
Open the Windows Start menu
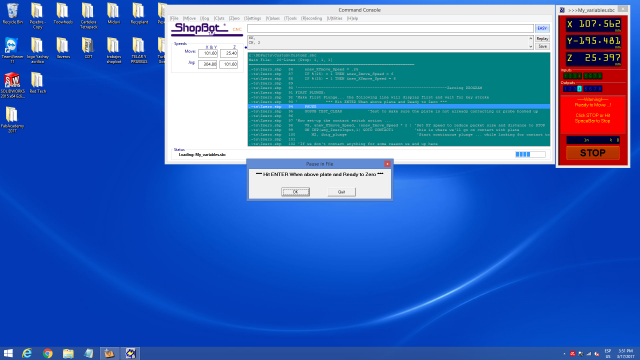(x=8, y=353)
